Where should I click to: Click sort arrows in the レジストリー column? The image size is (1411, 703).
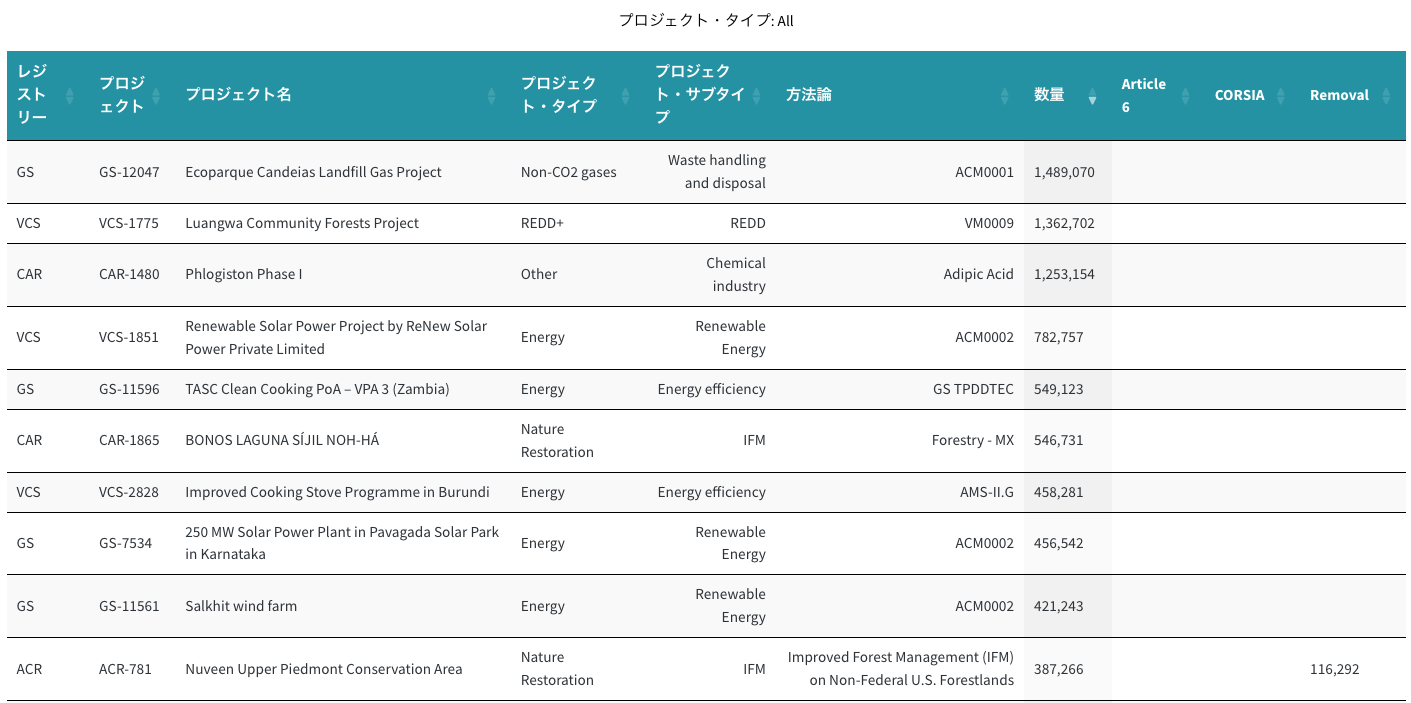70,96
